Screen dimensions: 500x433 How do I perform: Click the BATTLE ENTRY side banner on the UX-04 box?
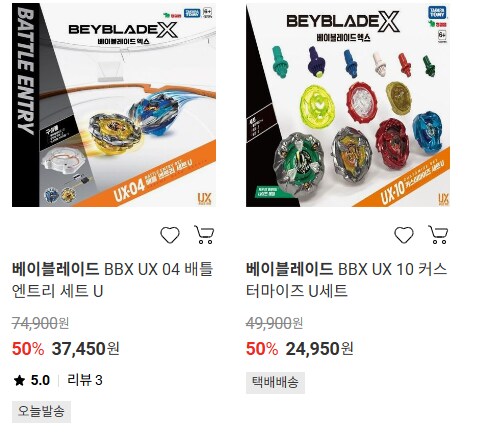pos(25,71)
